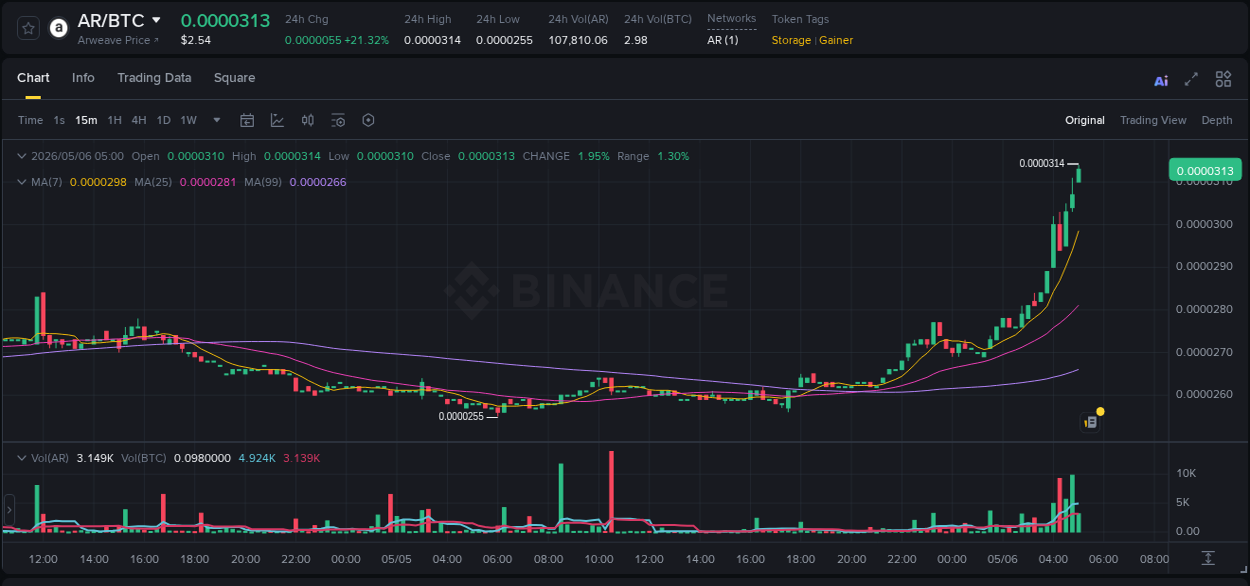Click the CHANGE 1.95% value

[593, 156]
